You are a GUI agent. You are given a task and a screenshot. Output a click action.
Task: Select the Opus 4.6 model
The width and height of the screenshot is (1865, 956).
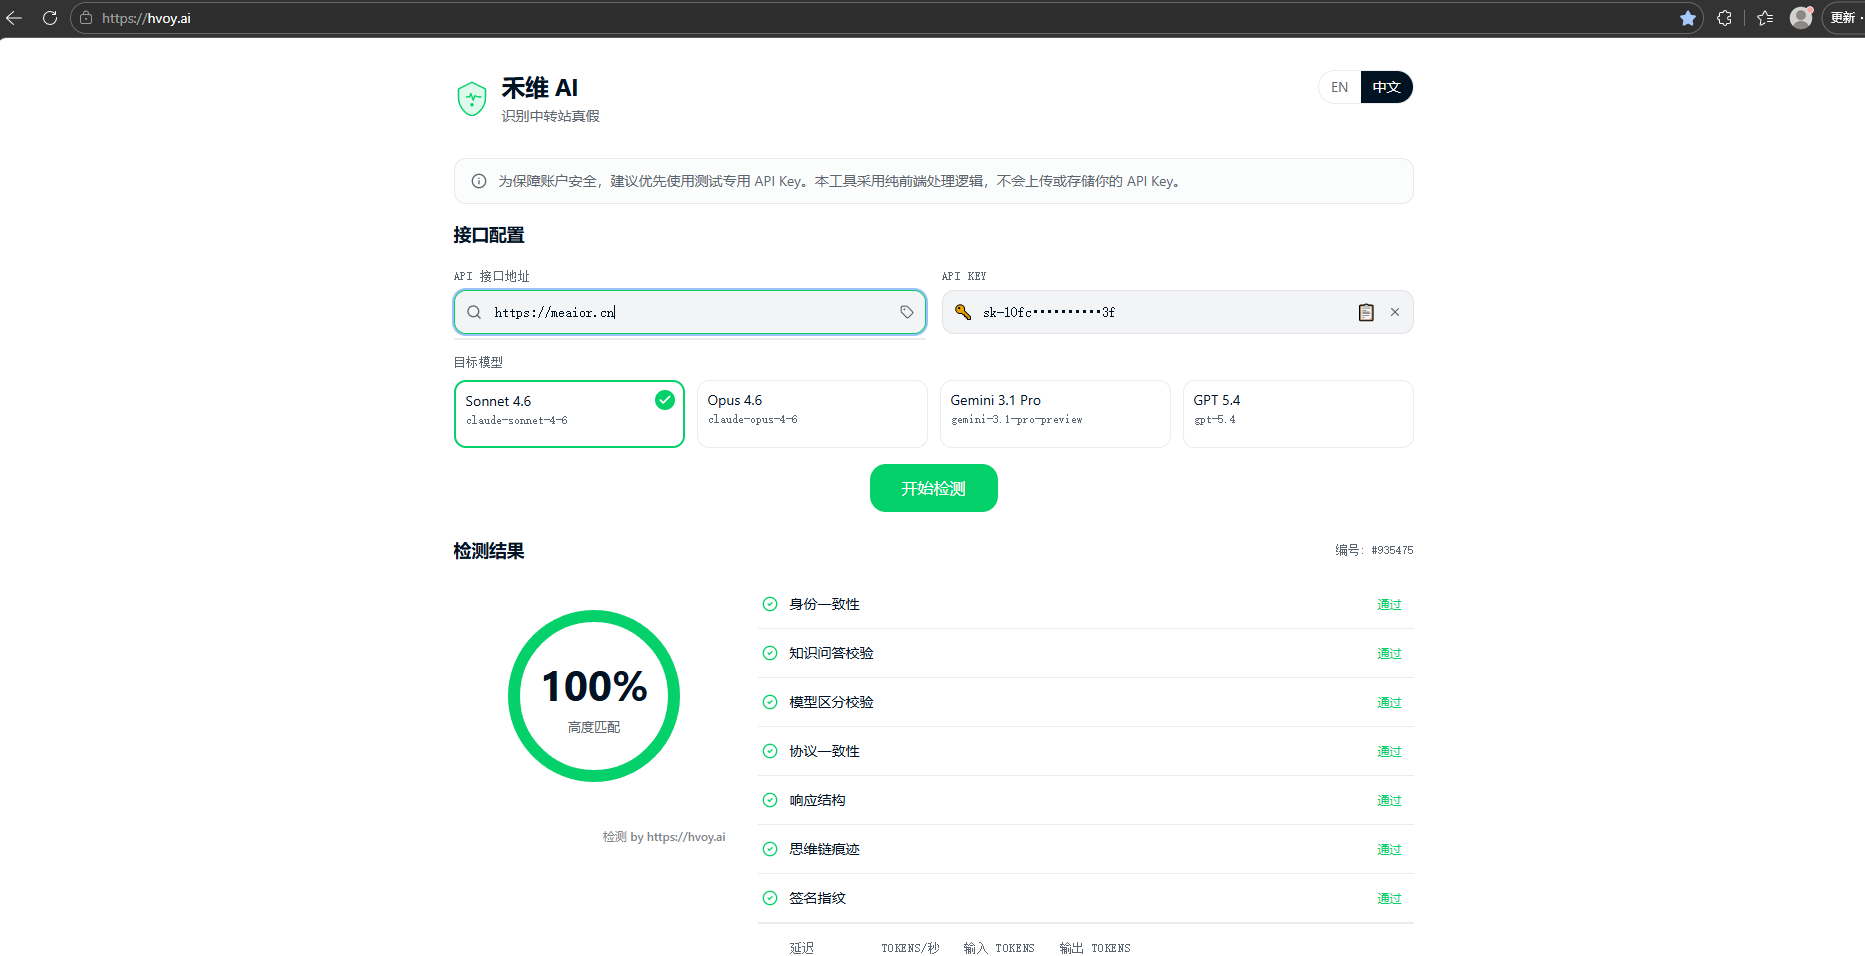(x=811, y=413)
